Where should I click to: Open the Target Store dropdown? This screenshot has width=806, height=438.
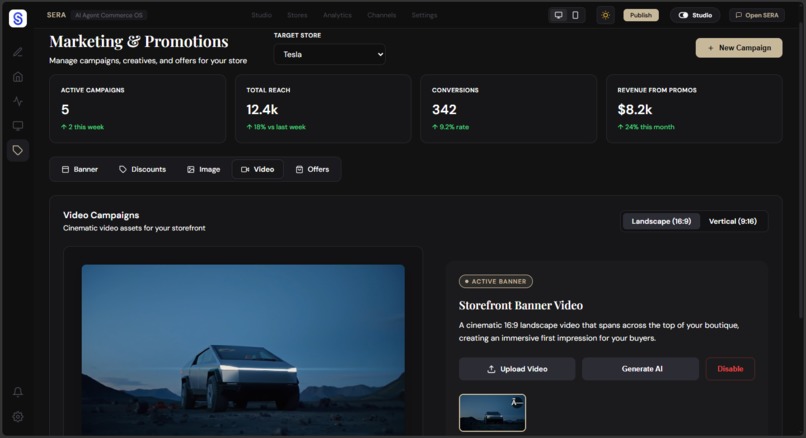(x=329, y=54)
